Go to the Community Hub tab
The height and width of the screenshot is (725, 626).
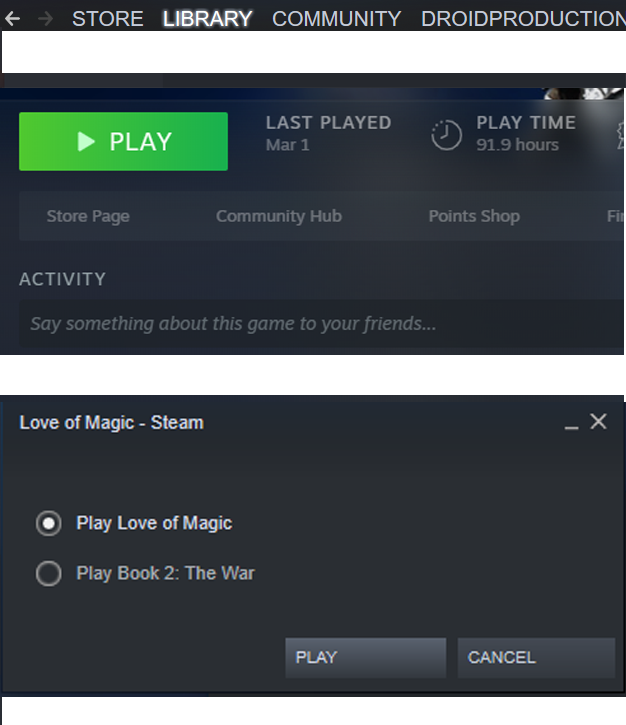[x=279, y=216]
